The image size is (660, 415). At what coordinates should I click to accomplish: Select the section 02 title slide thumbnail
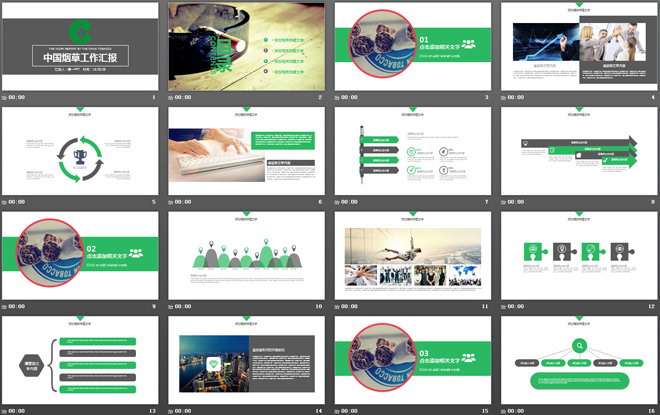coord(80,254)
